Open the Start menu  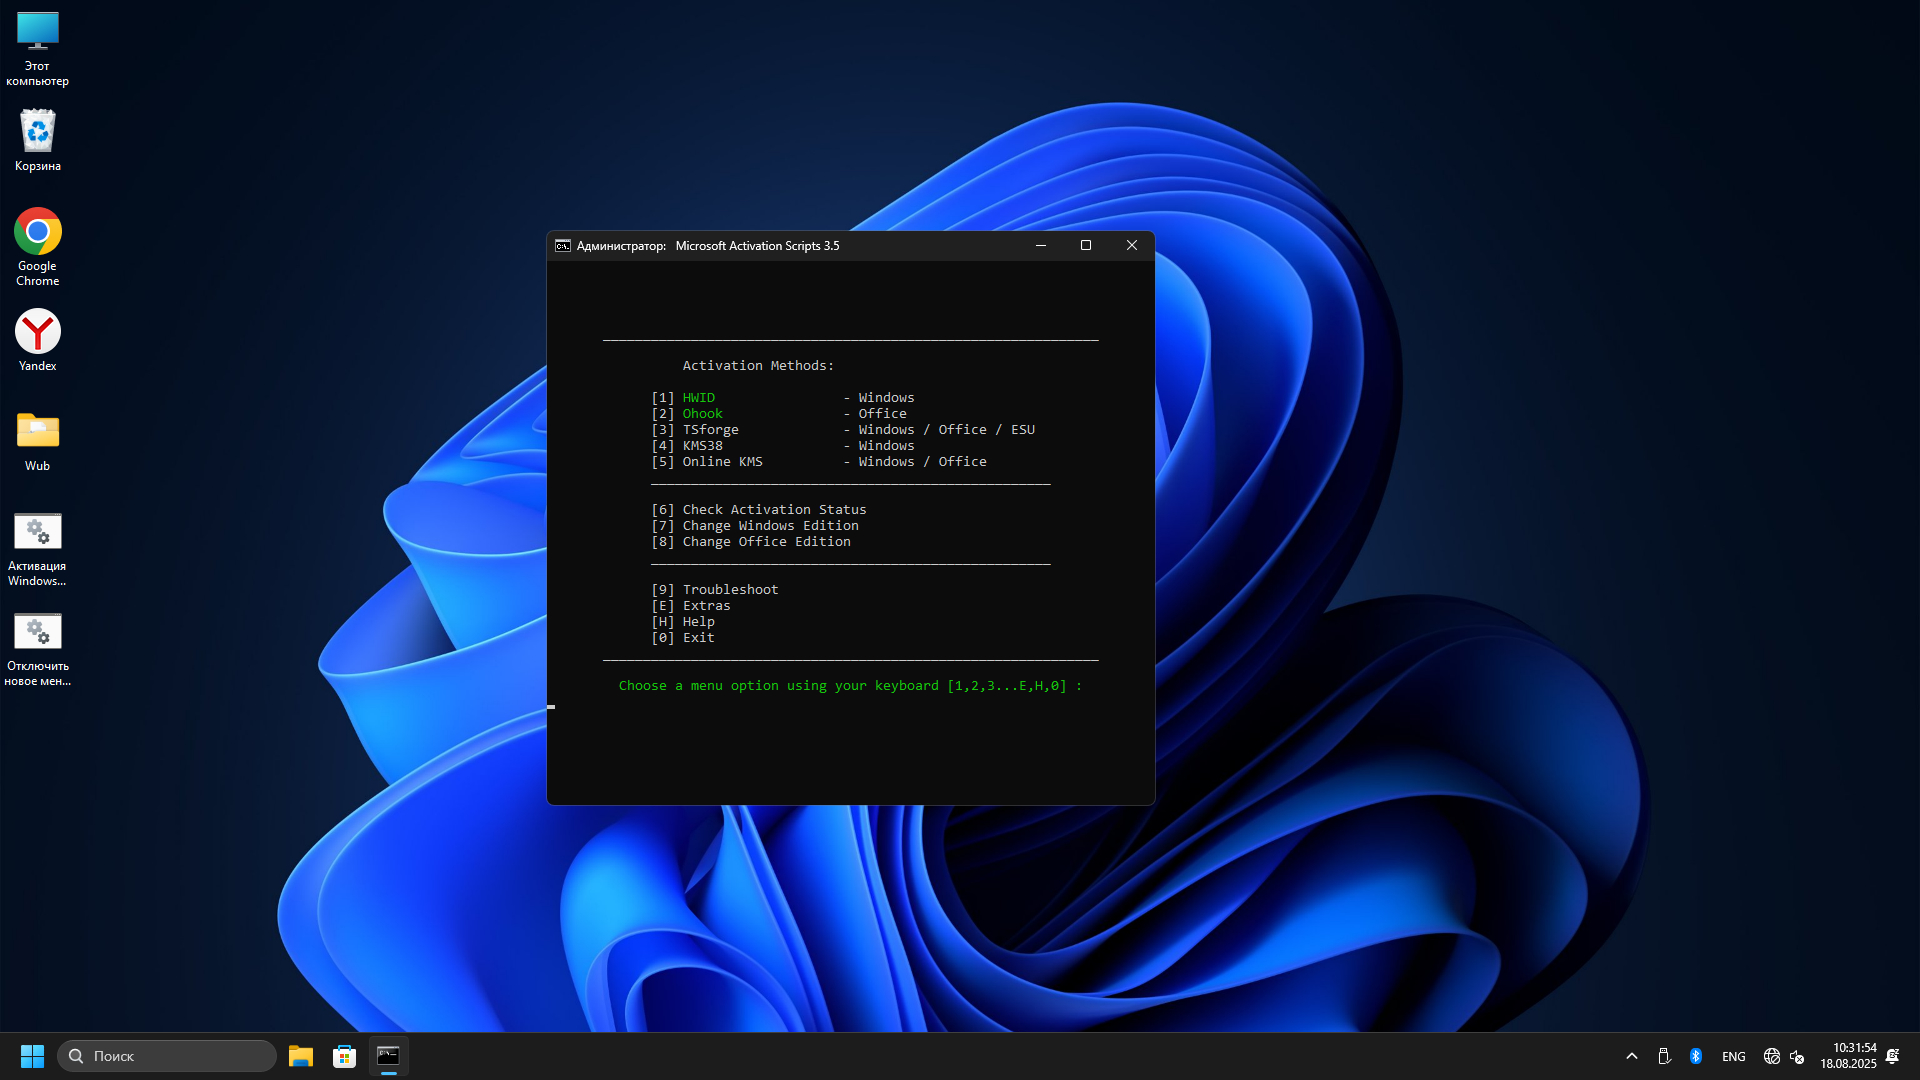click(x=32, y=1055)
